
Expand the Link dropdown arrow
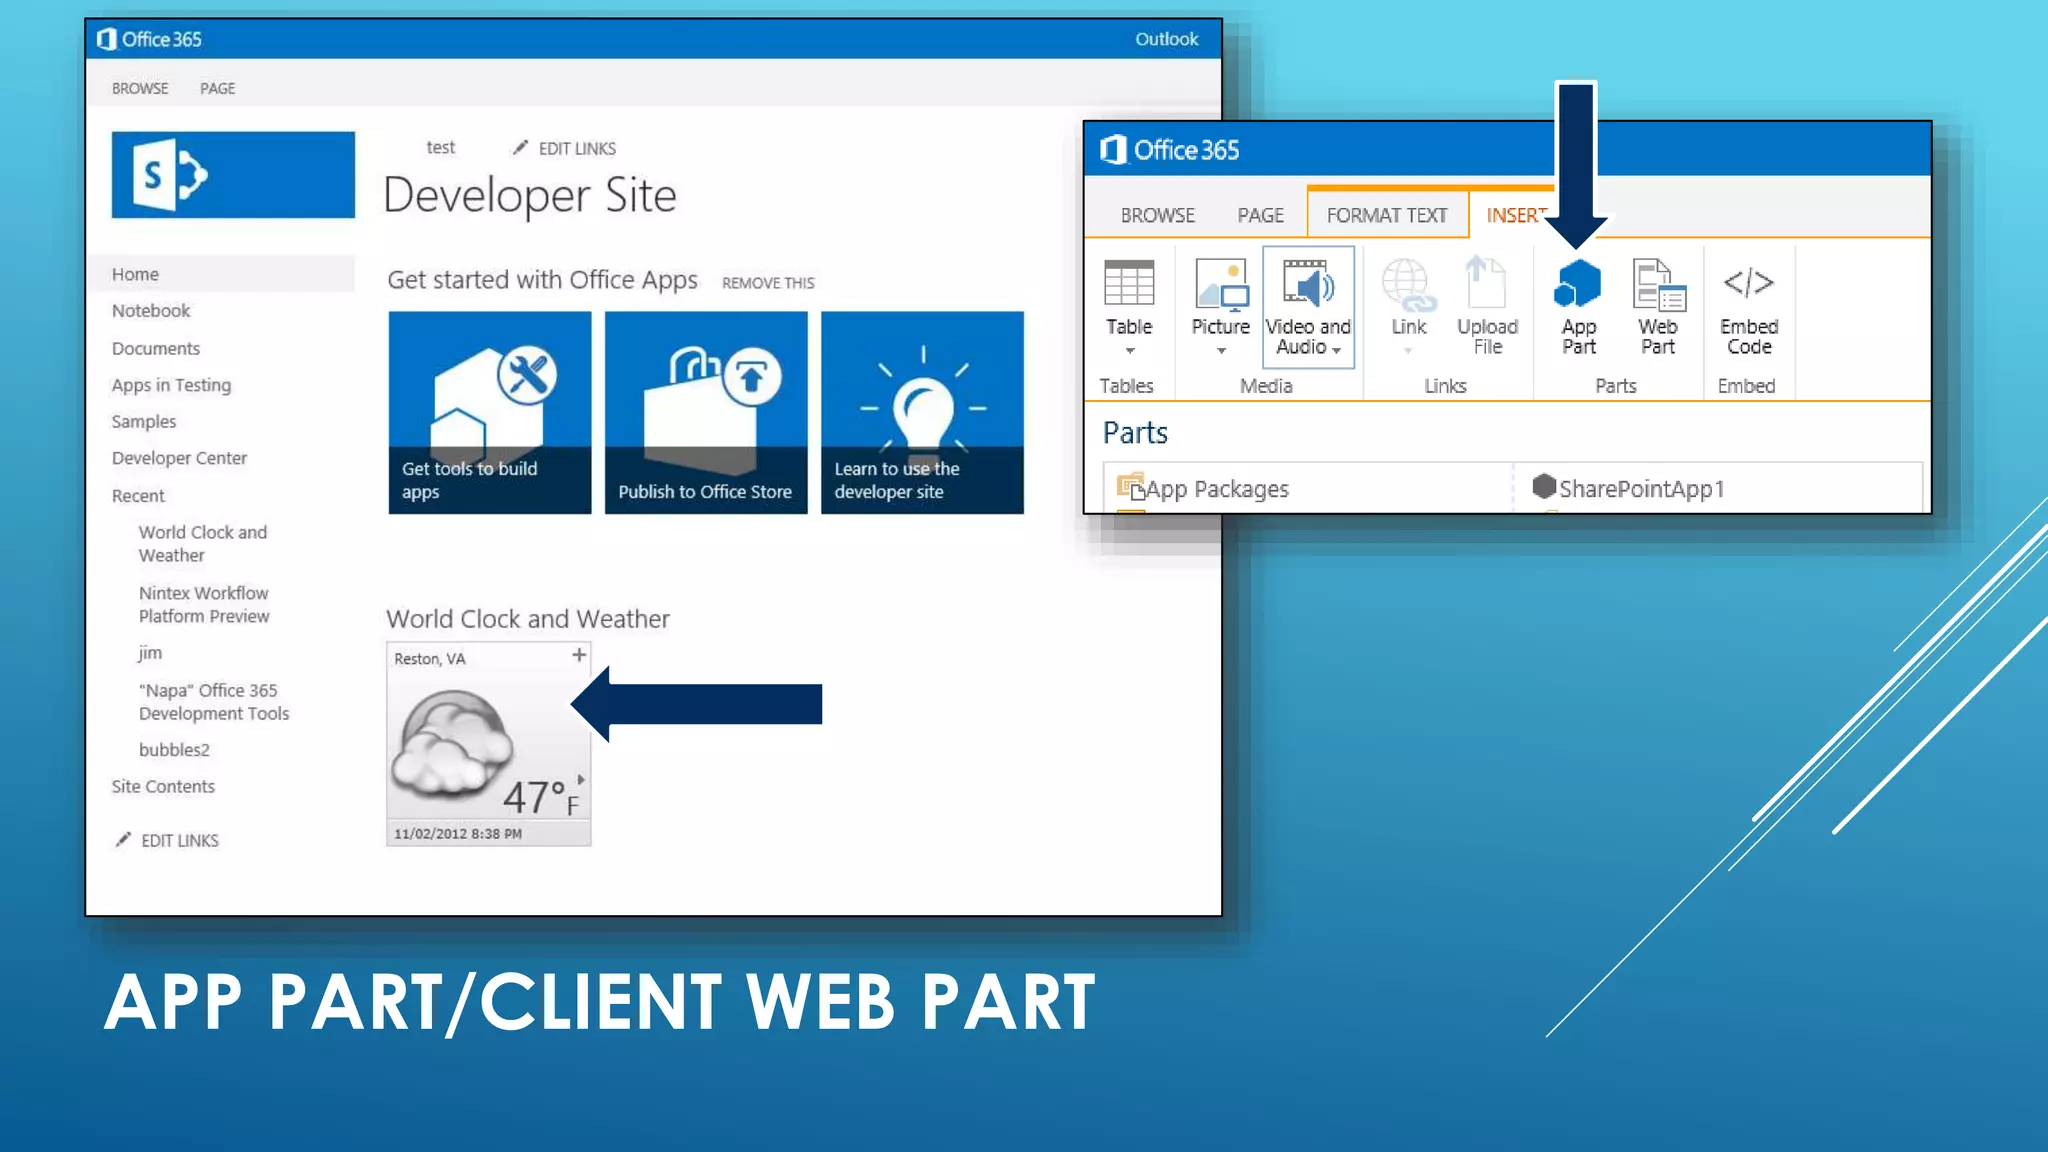(1408, 351)
